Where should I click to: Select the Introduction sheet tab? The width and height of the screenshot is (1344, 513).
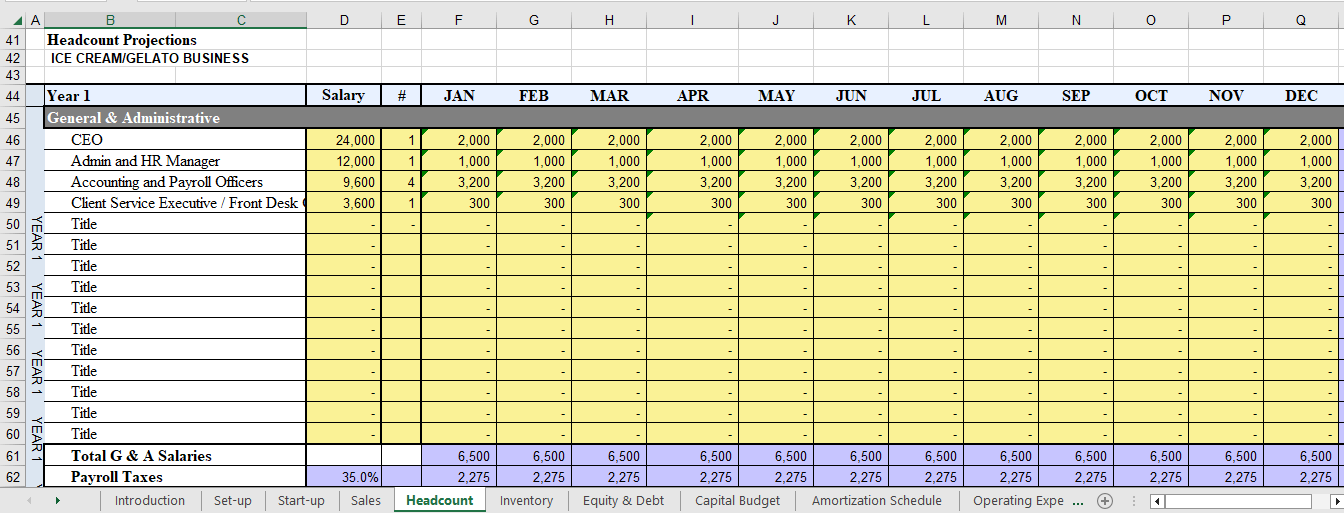point(149,501)
